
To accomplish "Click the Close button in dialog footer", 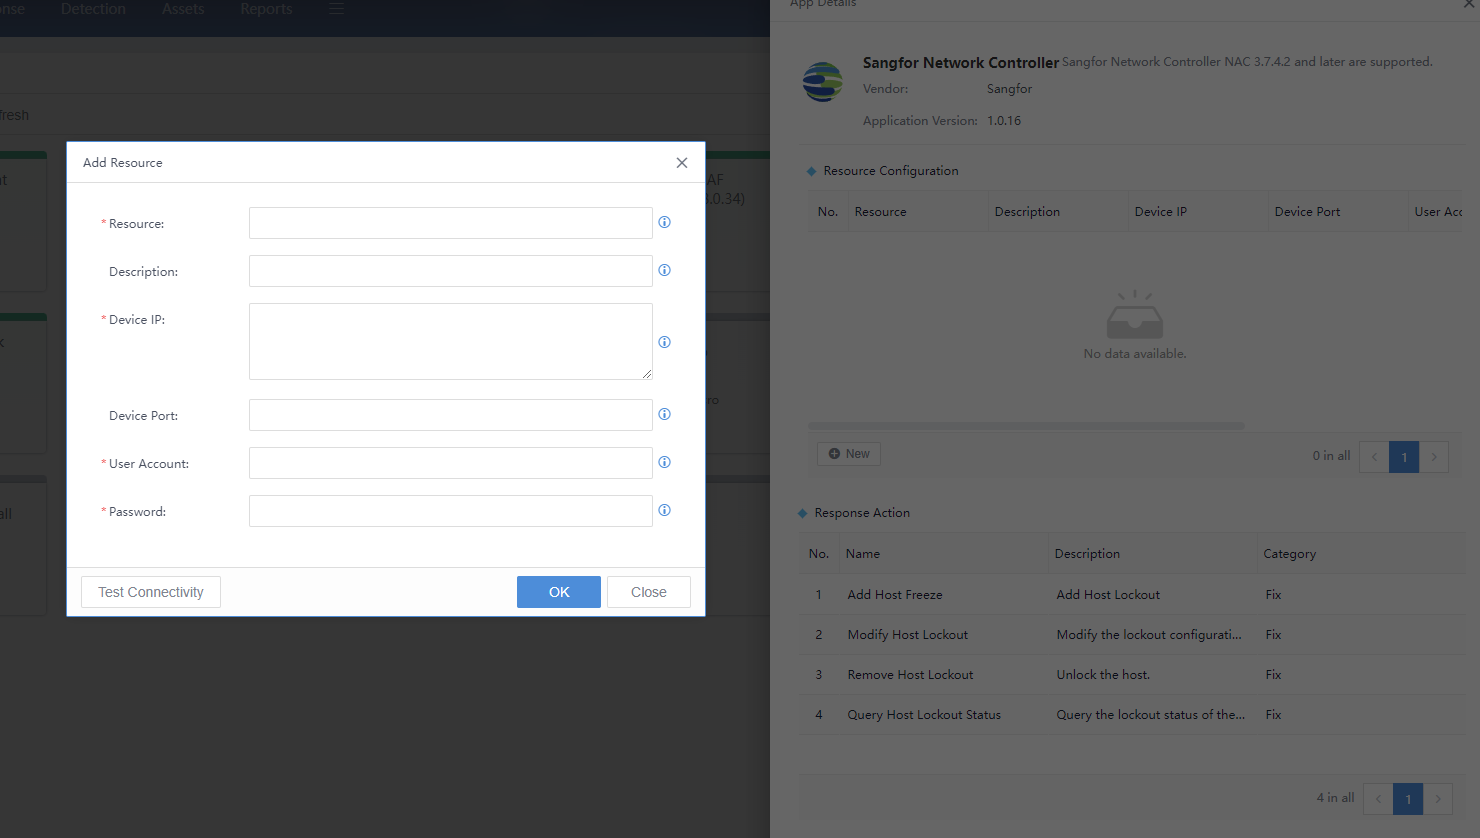I will 648,592.
